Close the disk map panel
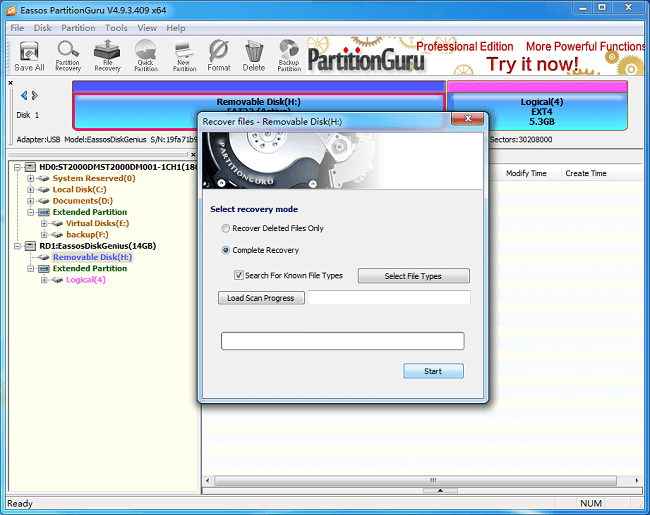Viewport: 650px width, 515px height. tap(11, 83)
